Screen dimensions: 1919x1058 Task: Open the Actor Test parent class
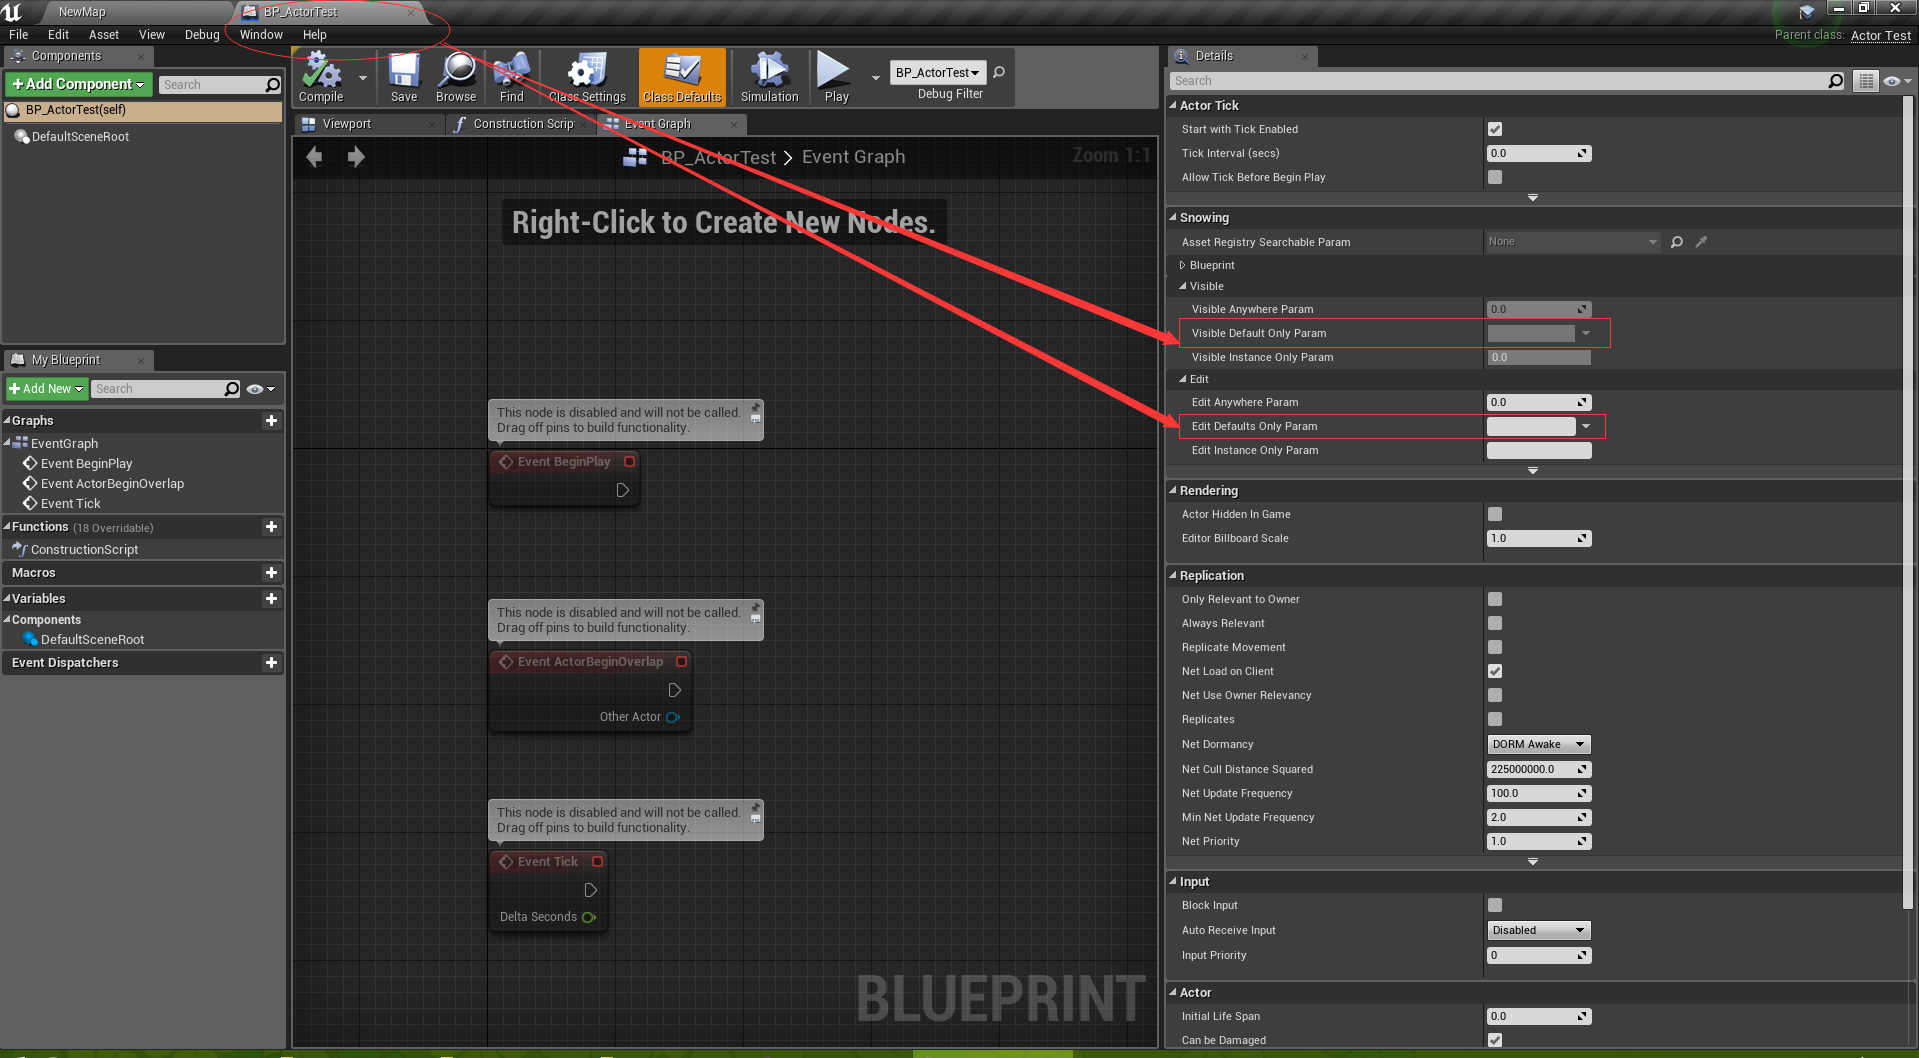[1879, 34]
